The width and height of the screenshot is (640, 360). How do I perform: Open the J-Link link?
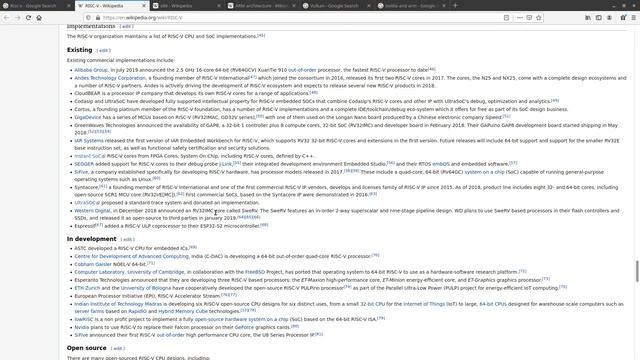pos(225,164)
